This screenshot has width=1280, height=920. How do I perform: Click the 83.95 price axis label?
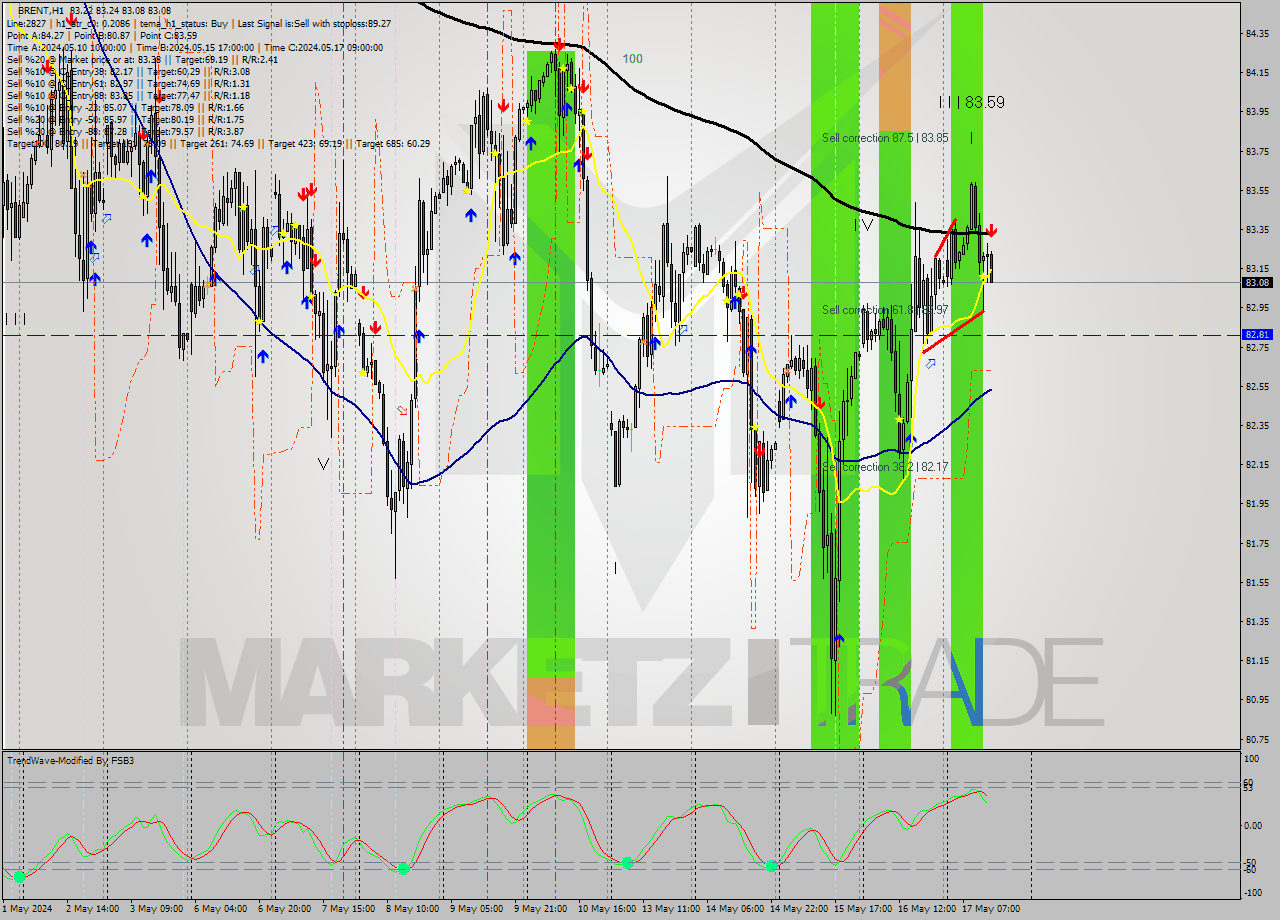point(1258,112)
